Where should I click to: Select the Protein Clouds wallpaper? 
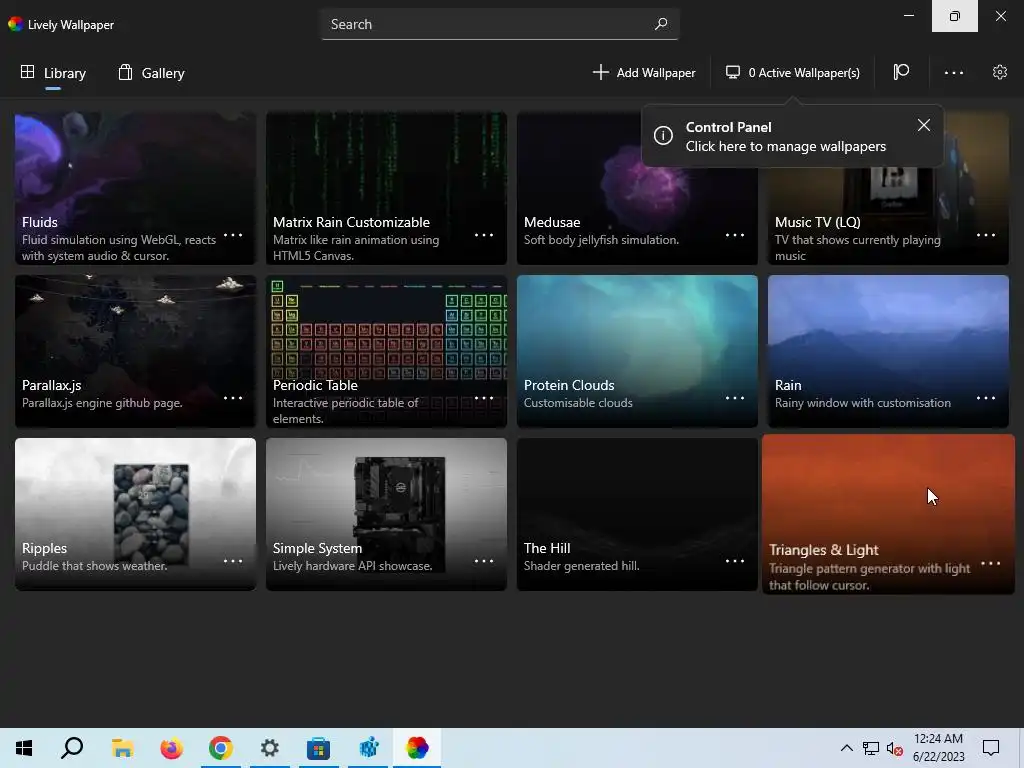[x=637, y=351]
